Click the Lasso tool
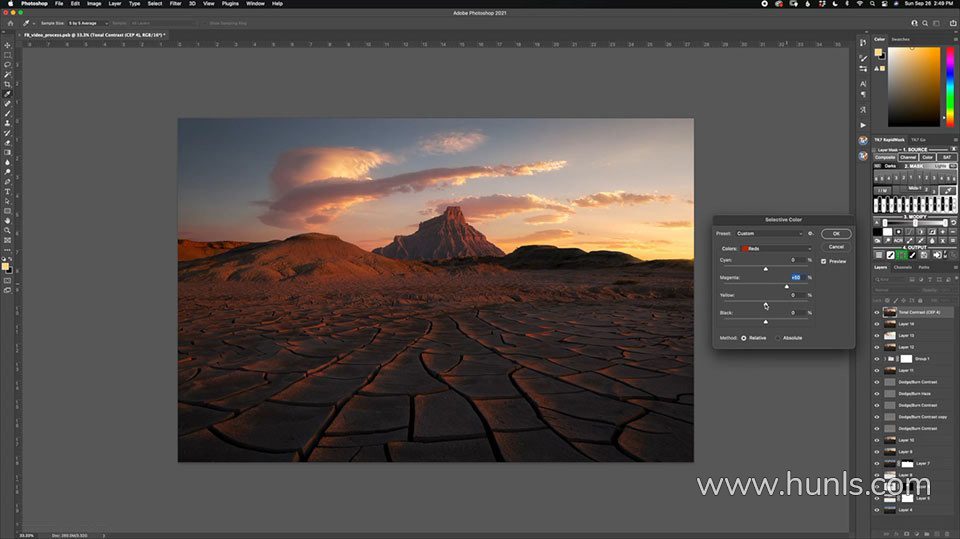This screenshot has height=539, width=960. click(x=7, y=64)
